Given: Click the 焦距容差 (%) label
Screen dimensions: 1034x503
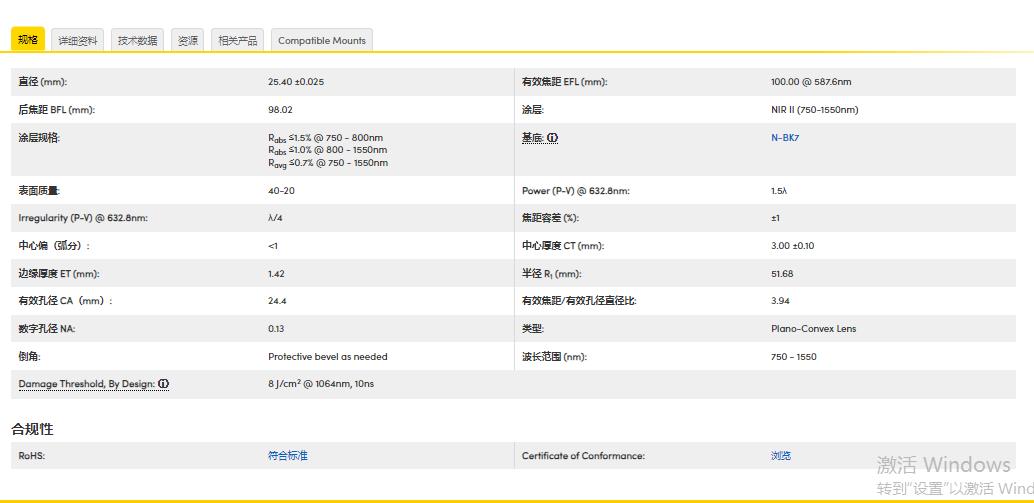Looking at the screenshot, I should click(550, 218).
